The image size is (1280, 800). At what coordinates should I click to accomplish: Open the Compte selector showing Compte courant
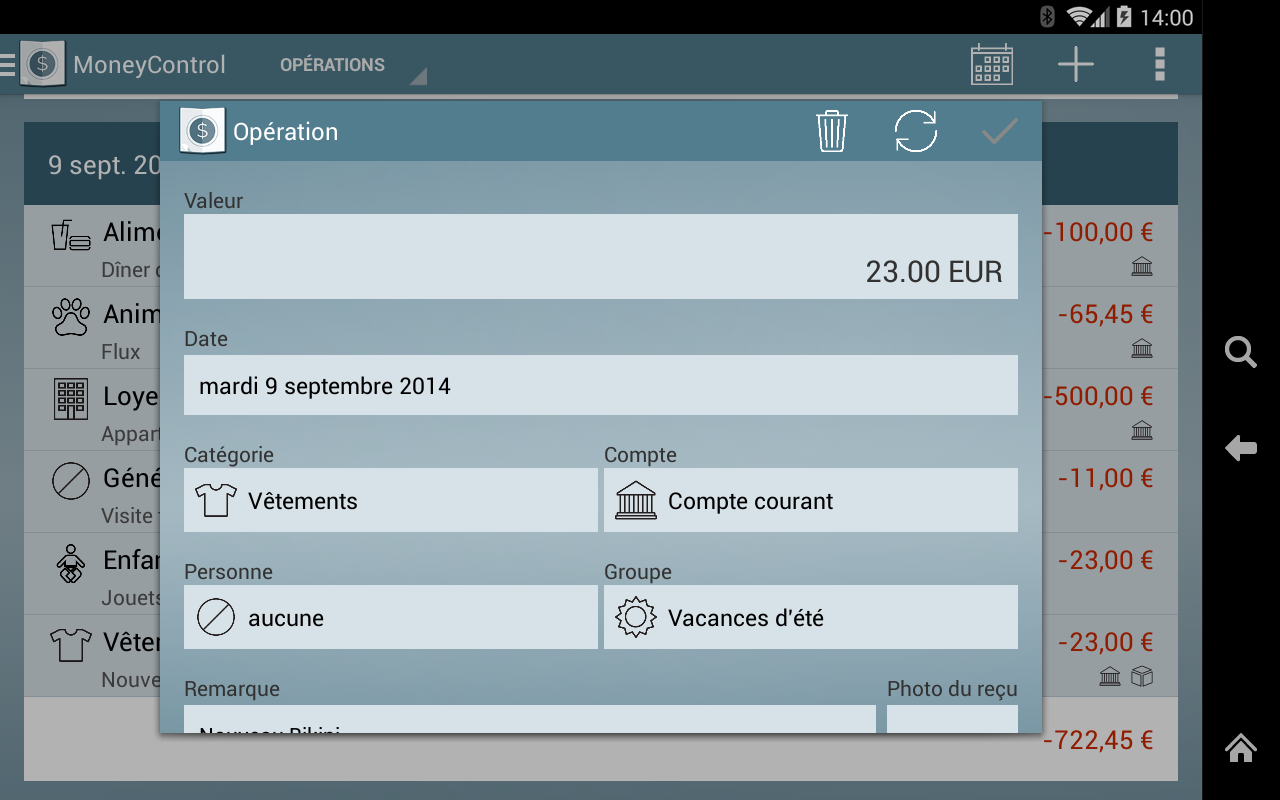(810, 500)
